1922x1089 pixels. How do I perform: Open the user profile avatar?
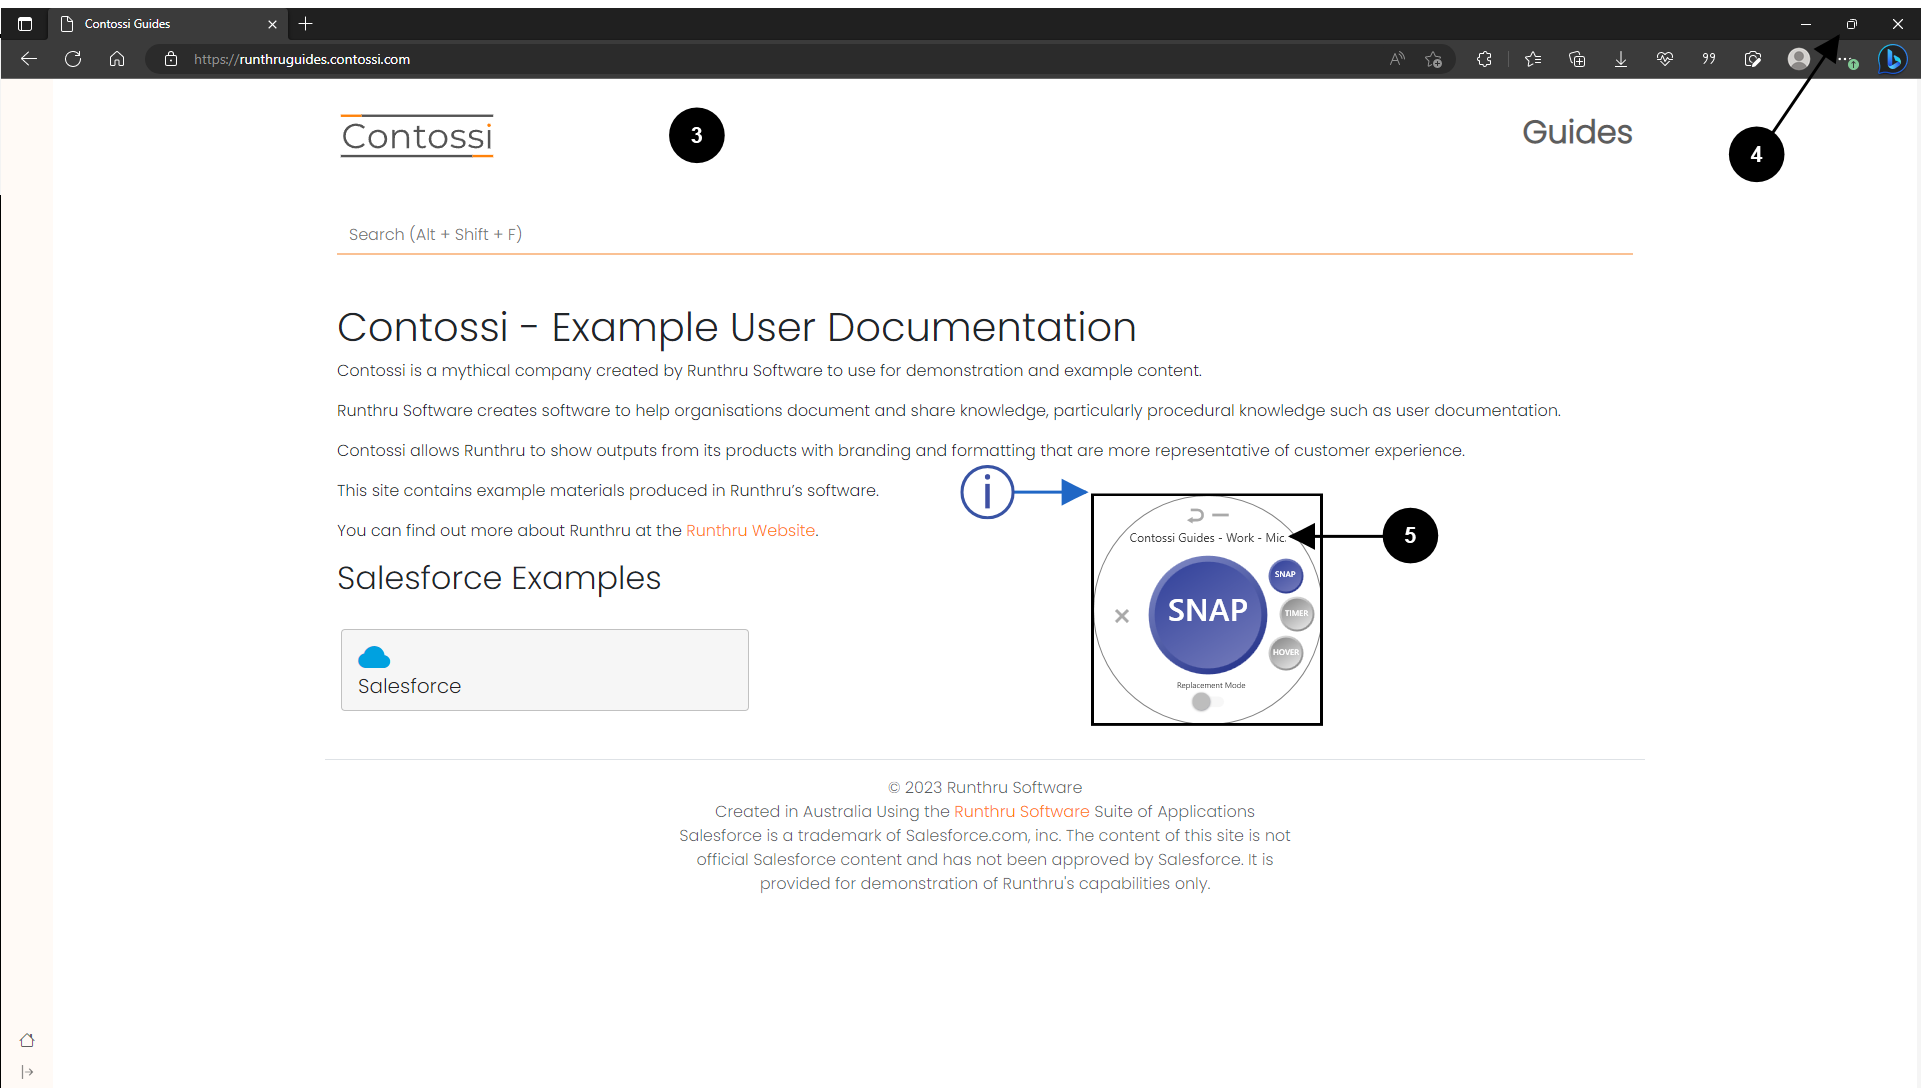pyautogui.click(x=1798, y=59)
